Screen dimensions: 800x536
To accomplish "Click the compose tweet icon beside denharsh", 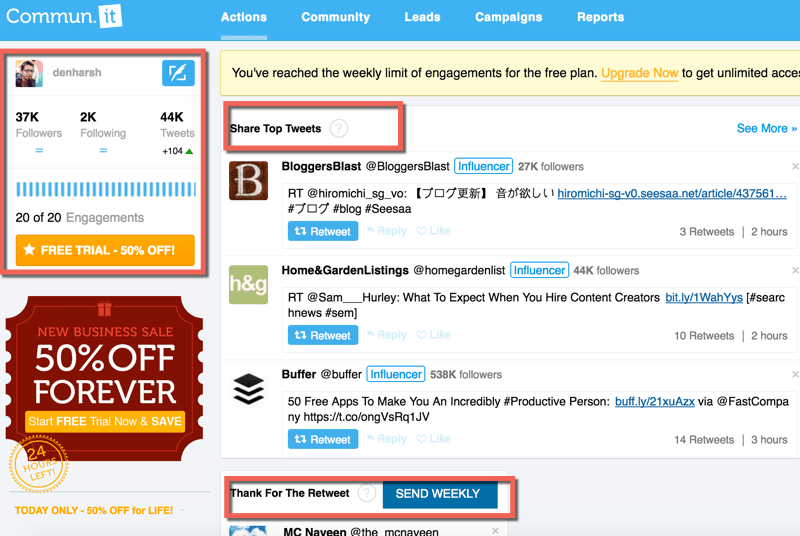I will point(178,73).
